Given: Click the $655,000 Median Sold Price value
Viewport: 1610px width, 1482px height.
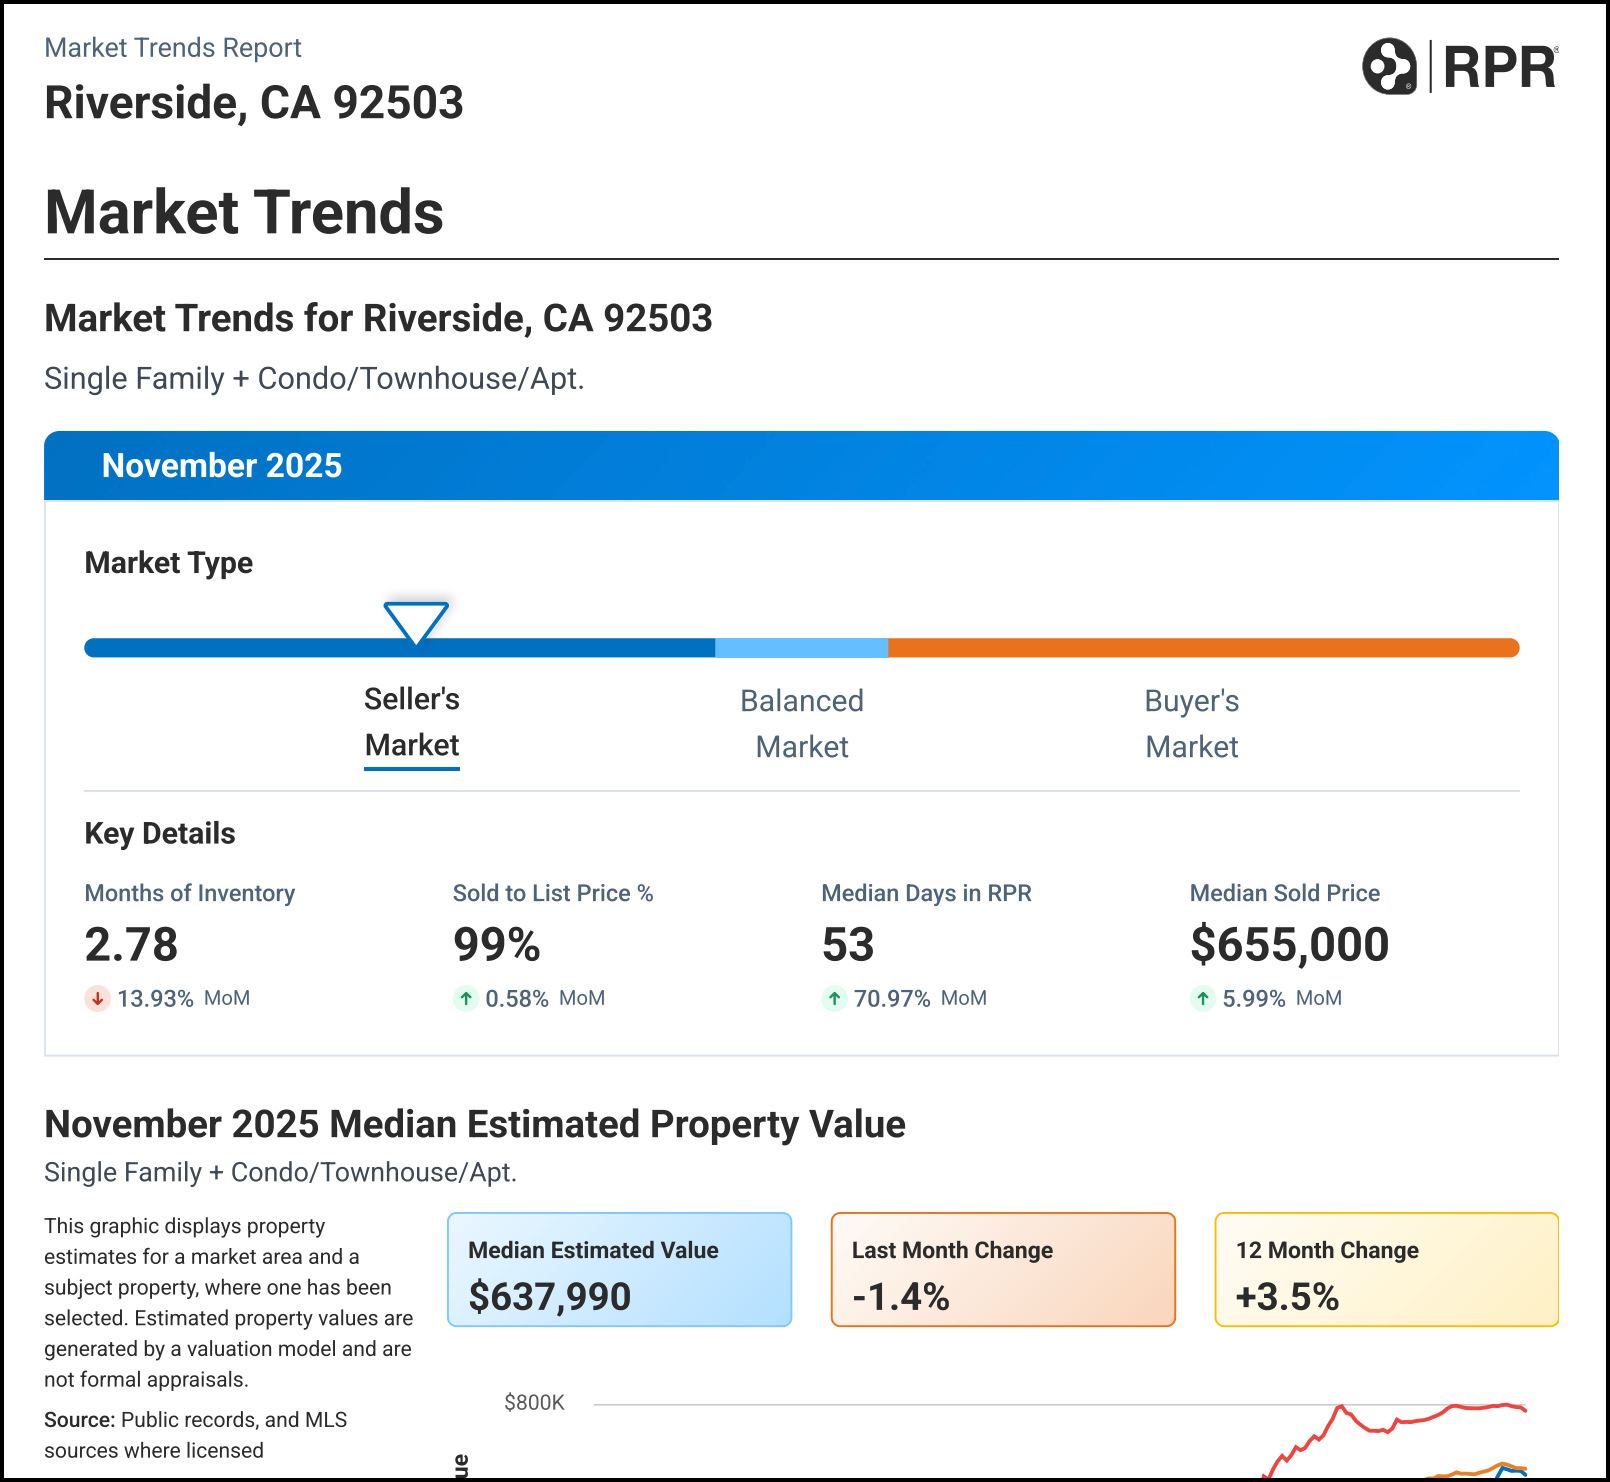Looking at the screenshot, I should [1289, 945].
